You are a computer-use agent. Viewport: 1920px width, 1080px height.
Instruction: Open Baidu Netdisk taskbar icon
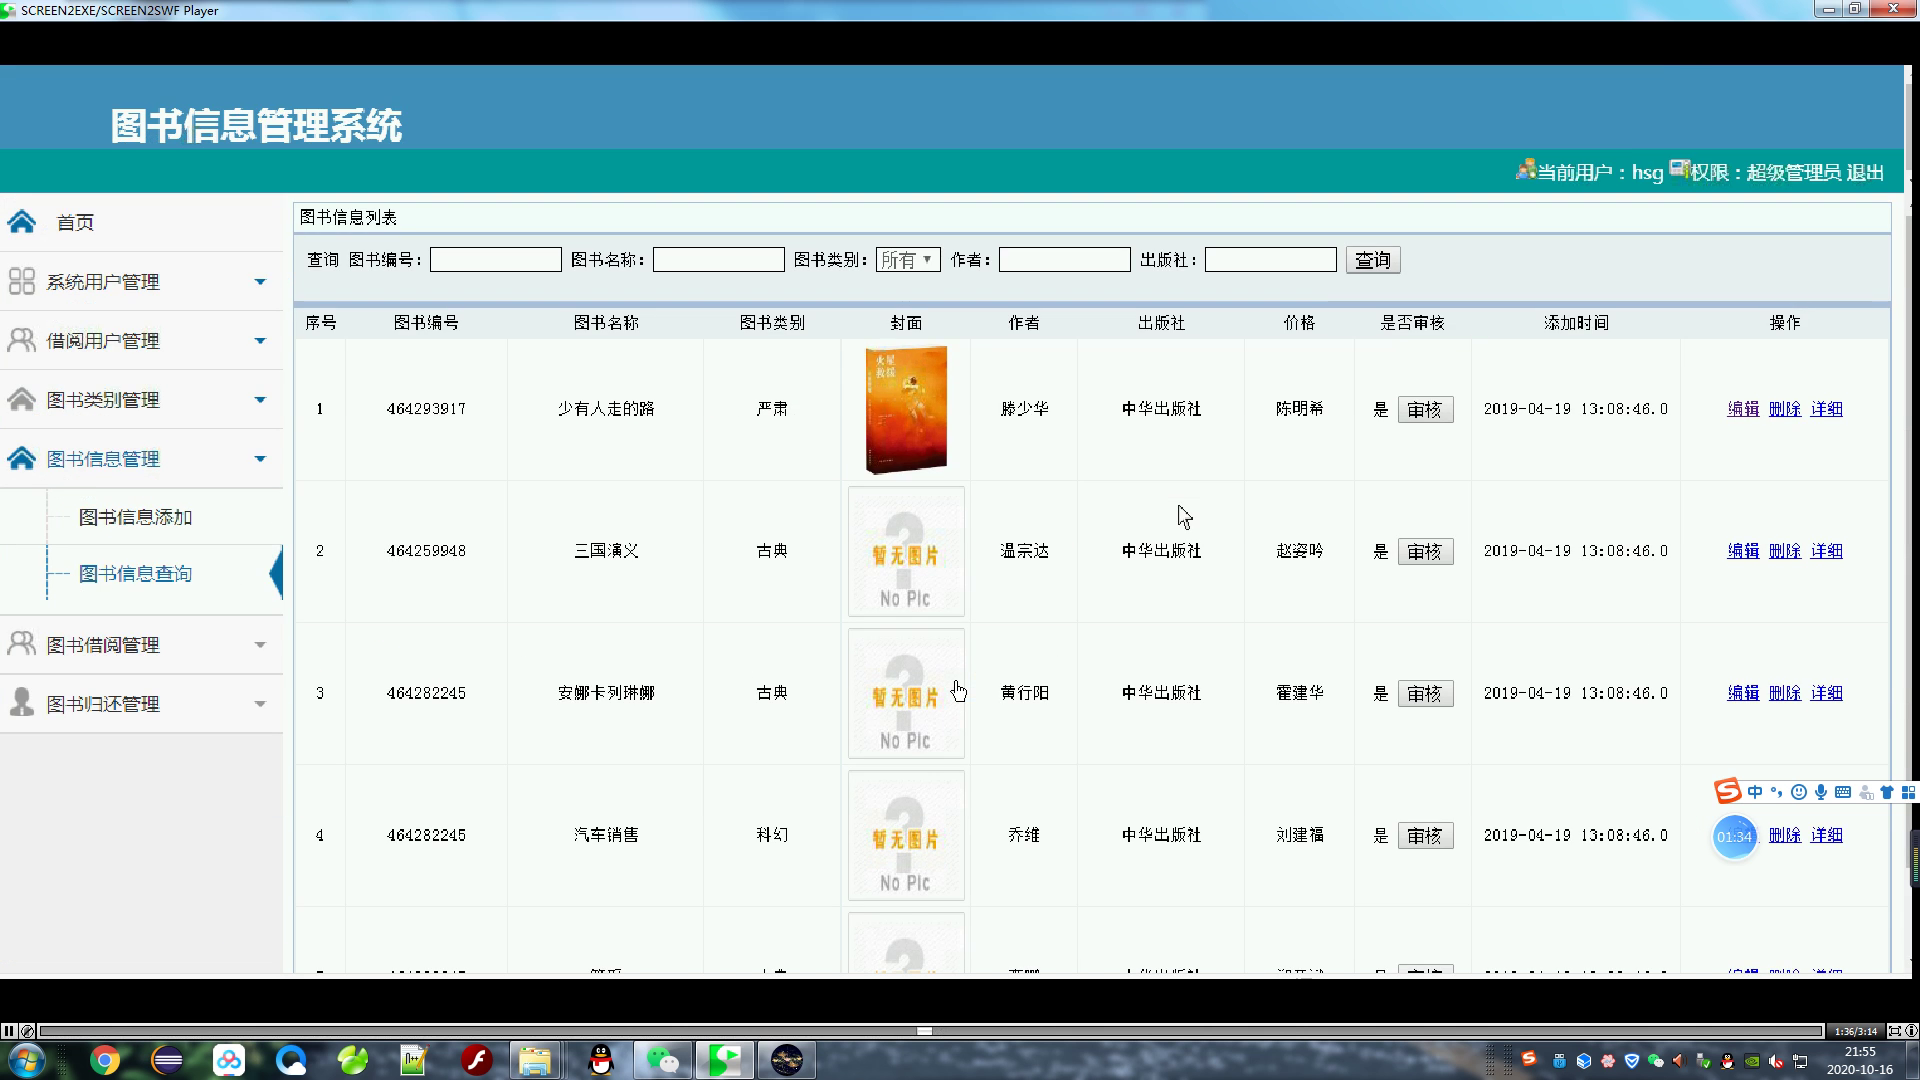(x=229, y=1060)
